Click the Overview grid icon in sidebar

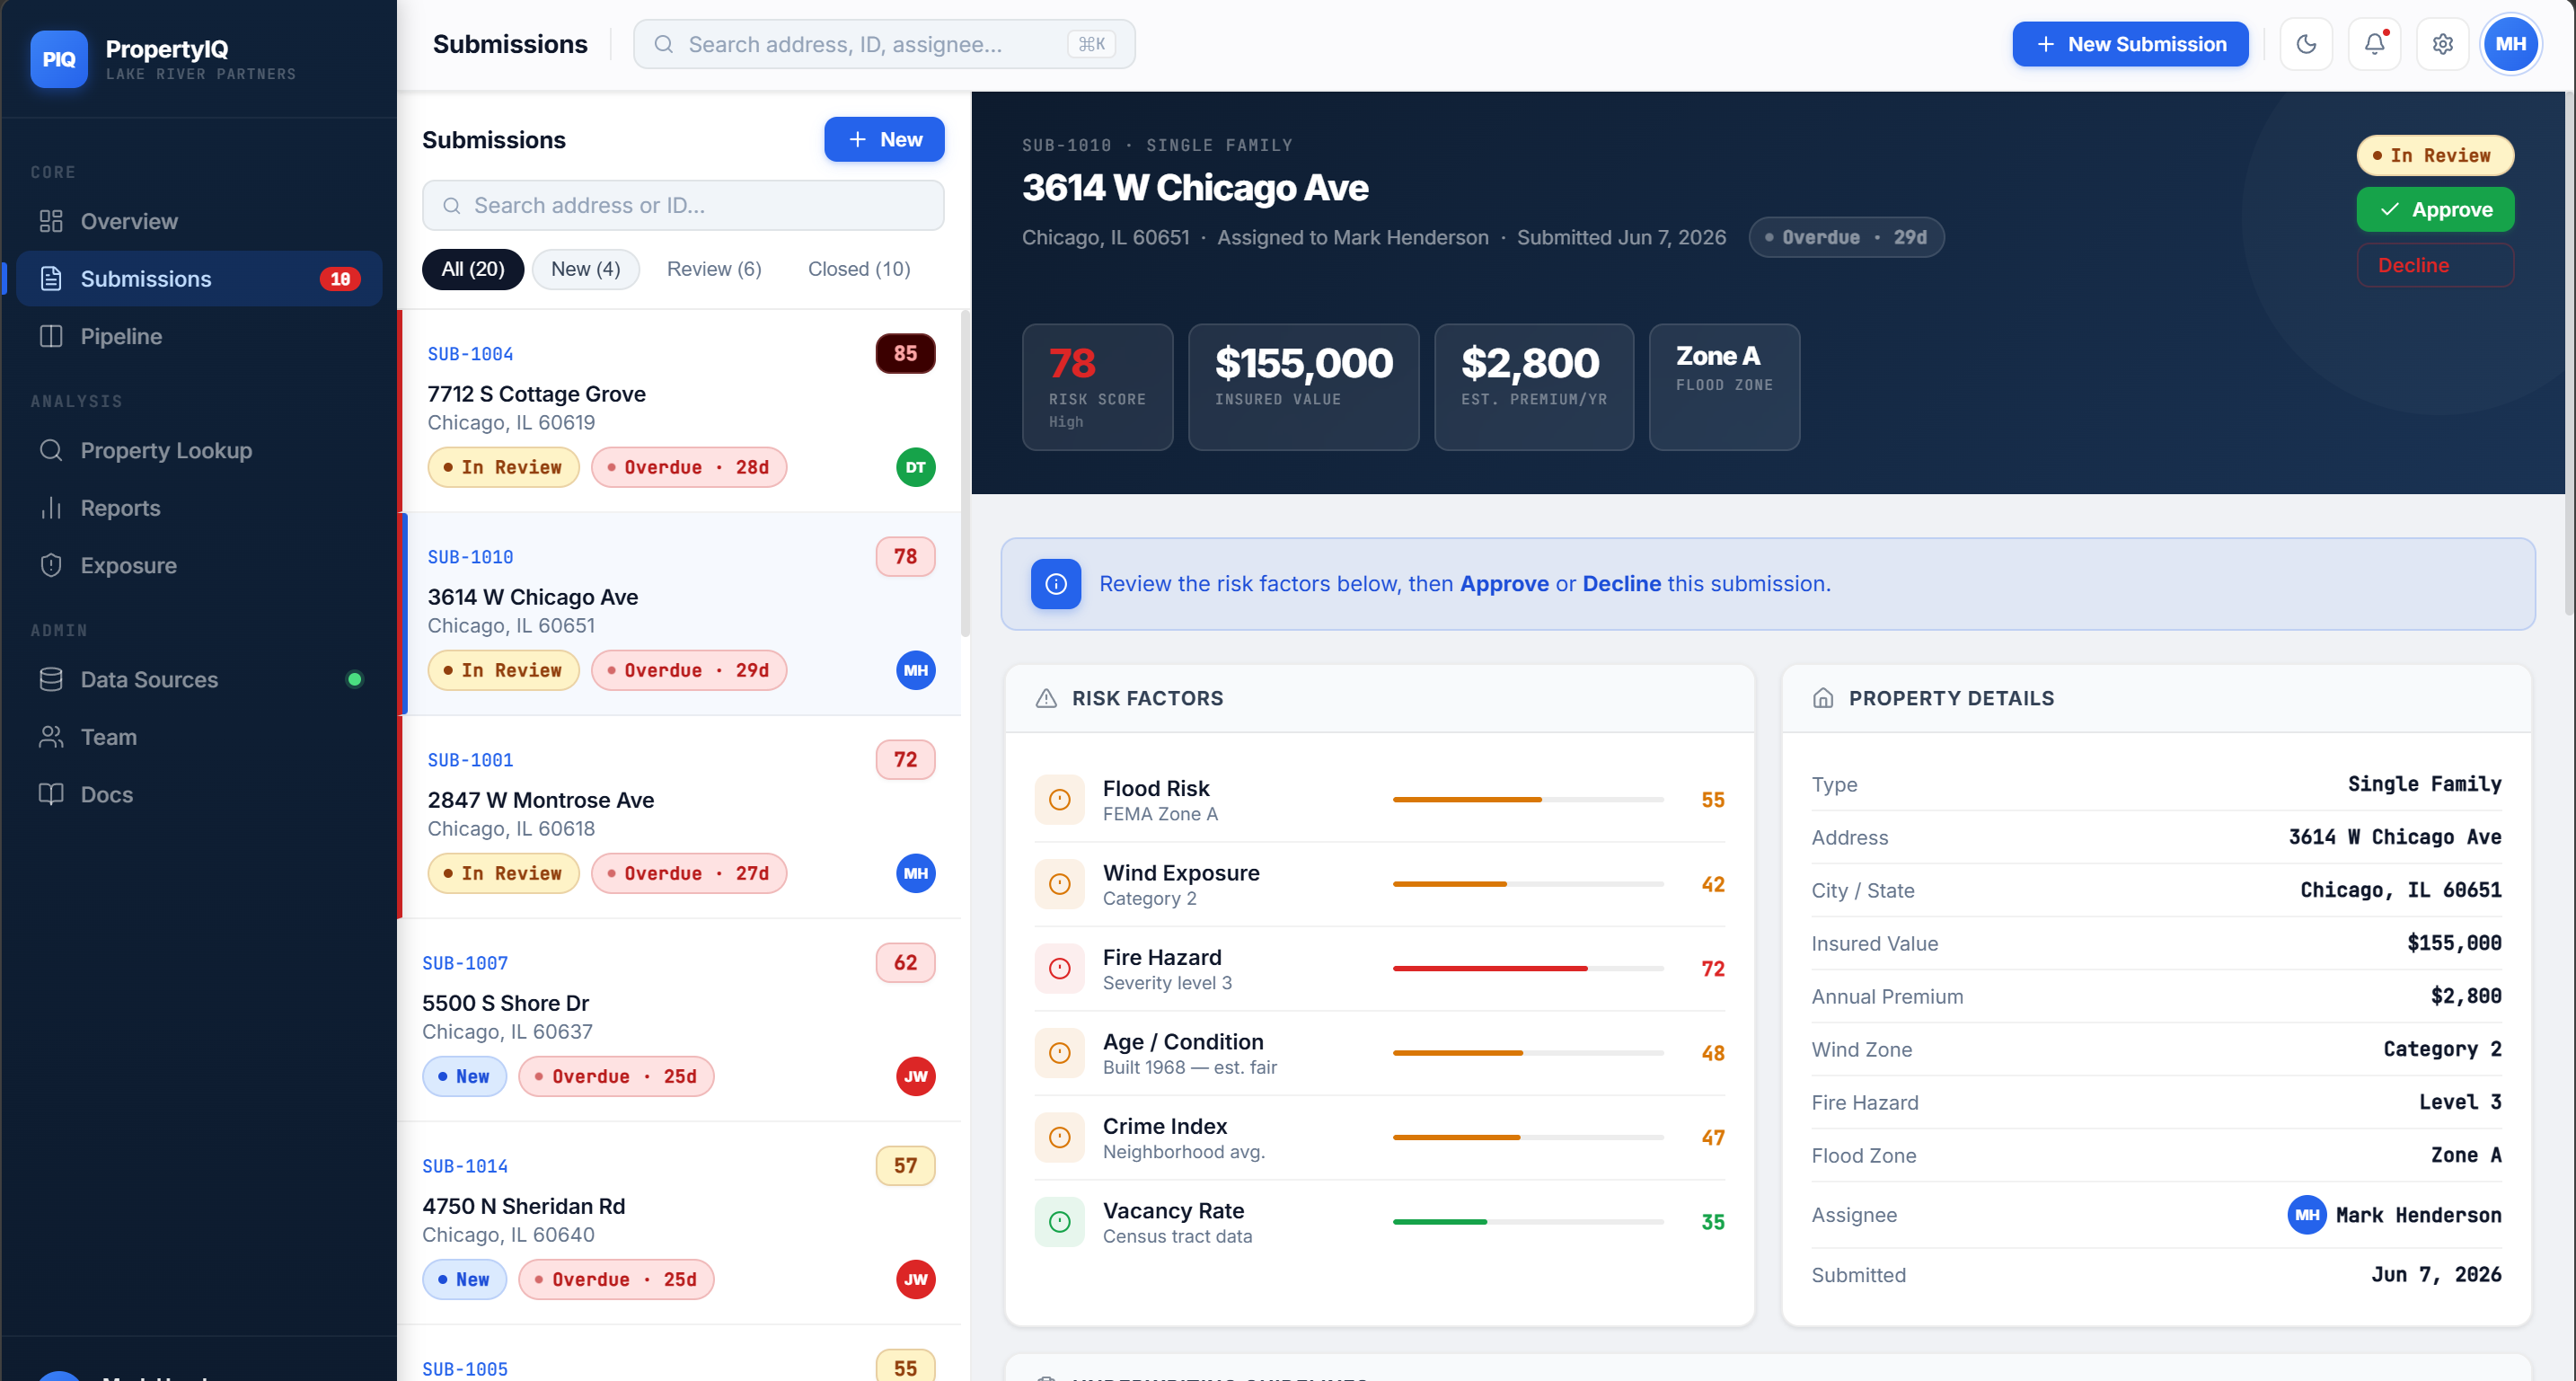pyautogui.click(x=51, y=221)
